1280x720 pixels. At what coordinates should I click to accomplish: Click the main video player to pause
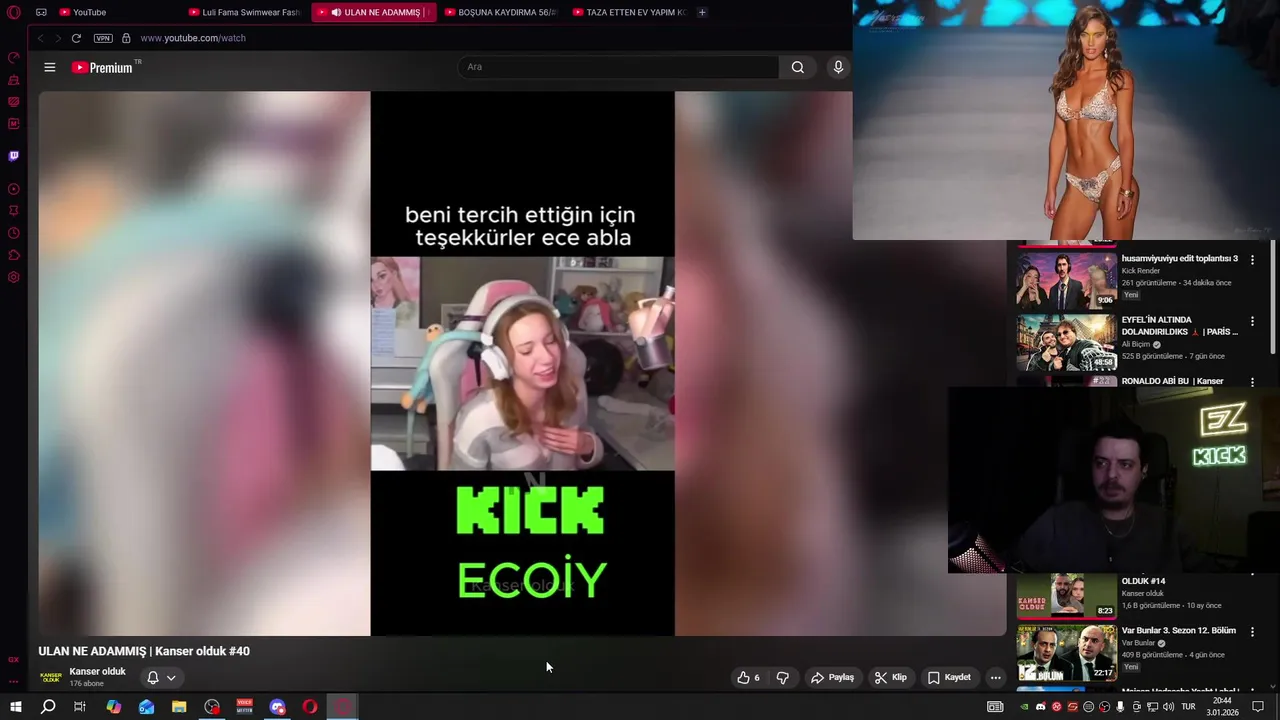[x=522, y=363]
